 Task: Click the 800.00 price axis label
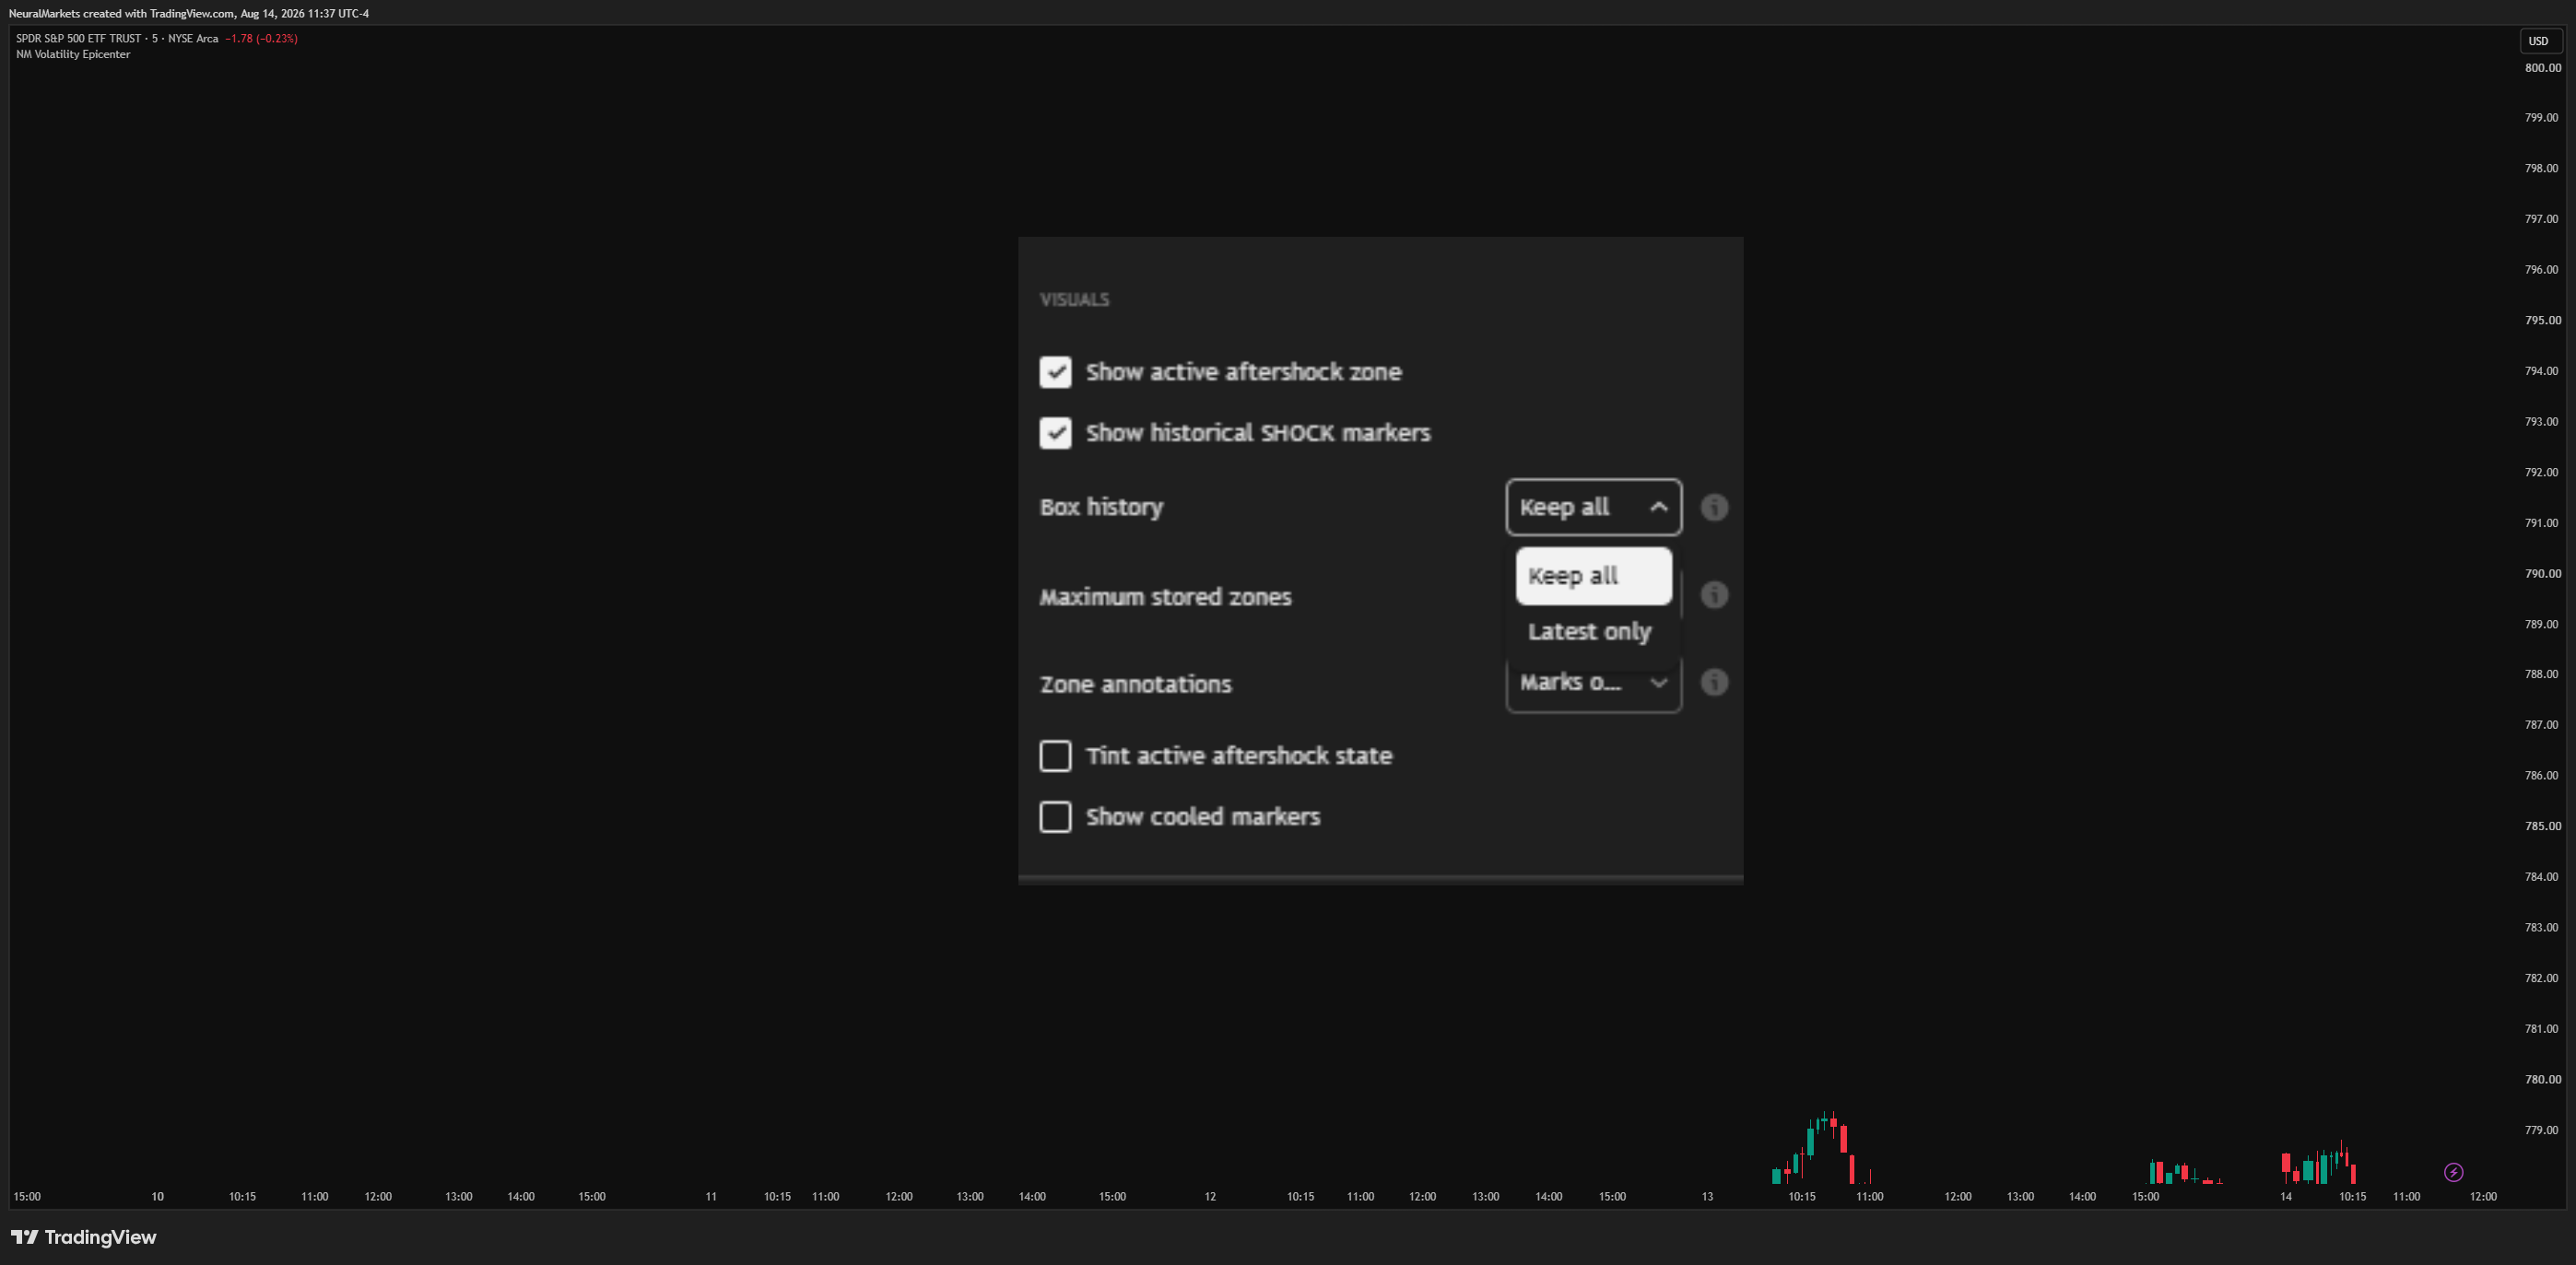point(2542,68)
